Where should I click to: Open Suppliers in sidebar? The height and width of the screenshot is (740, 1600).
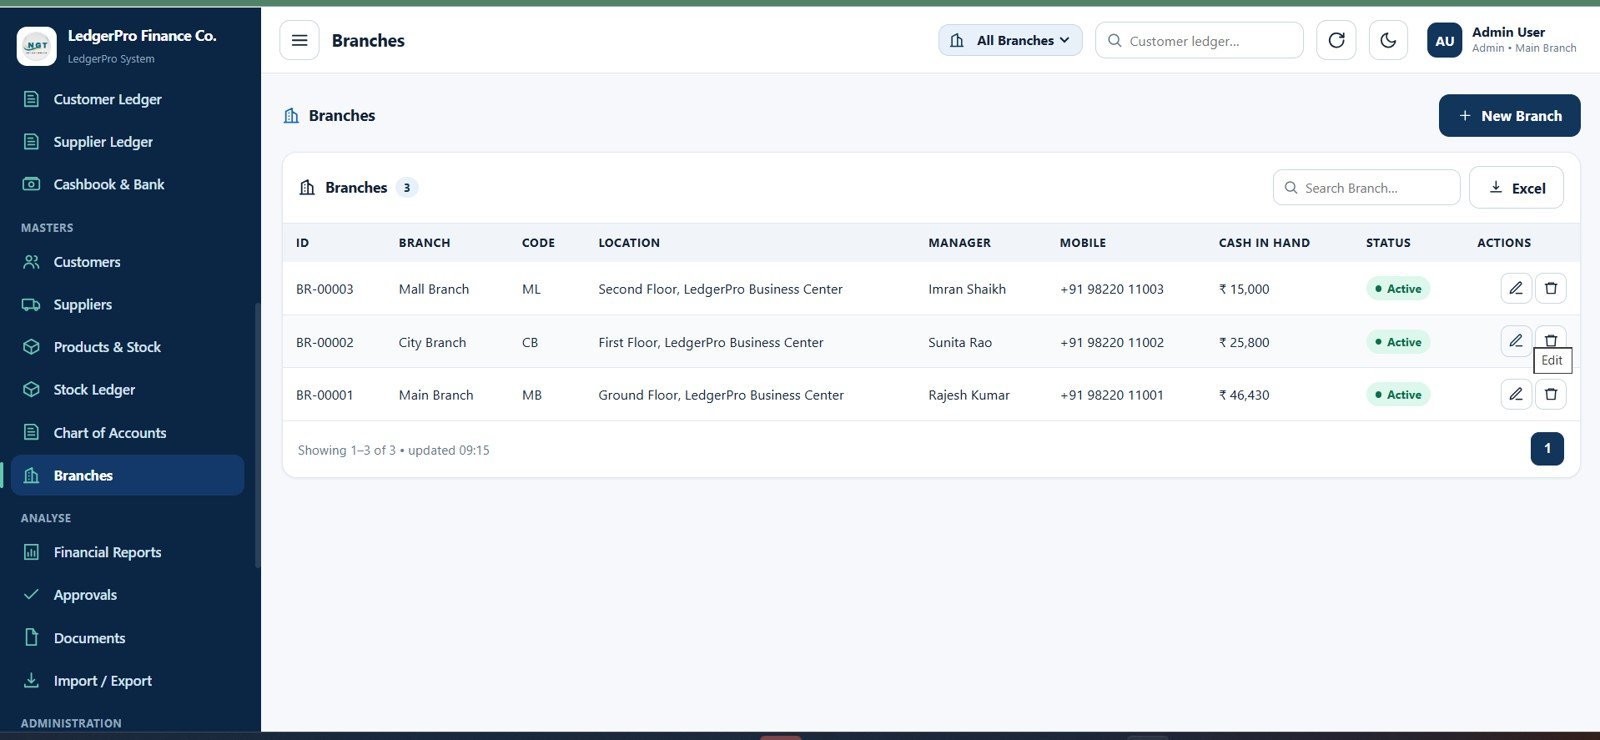coord(128,305)
